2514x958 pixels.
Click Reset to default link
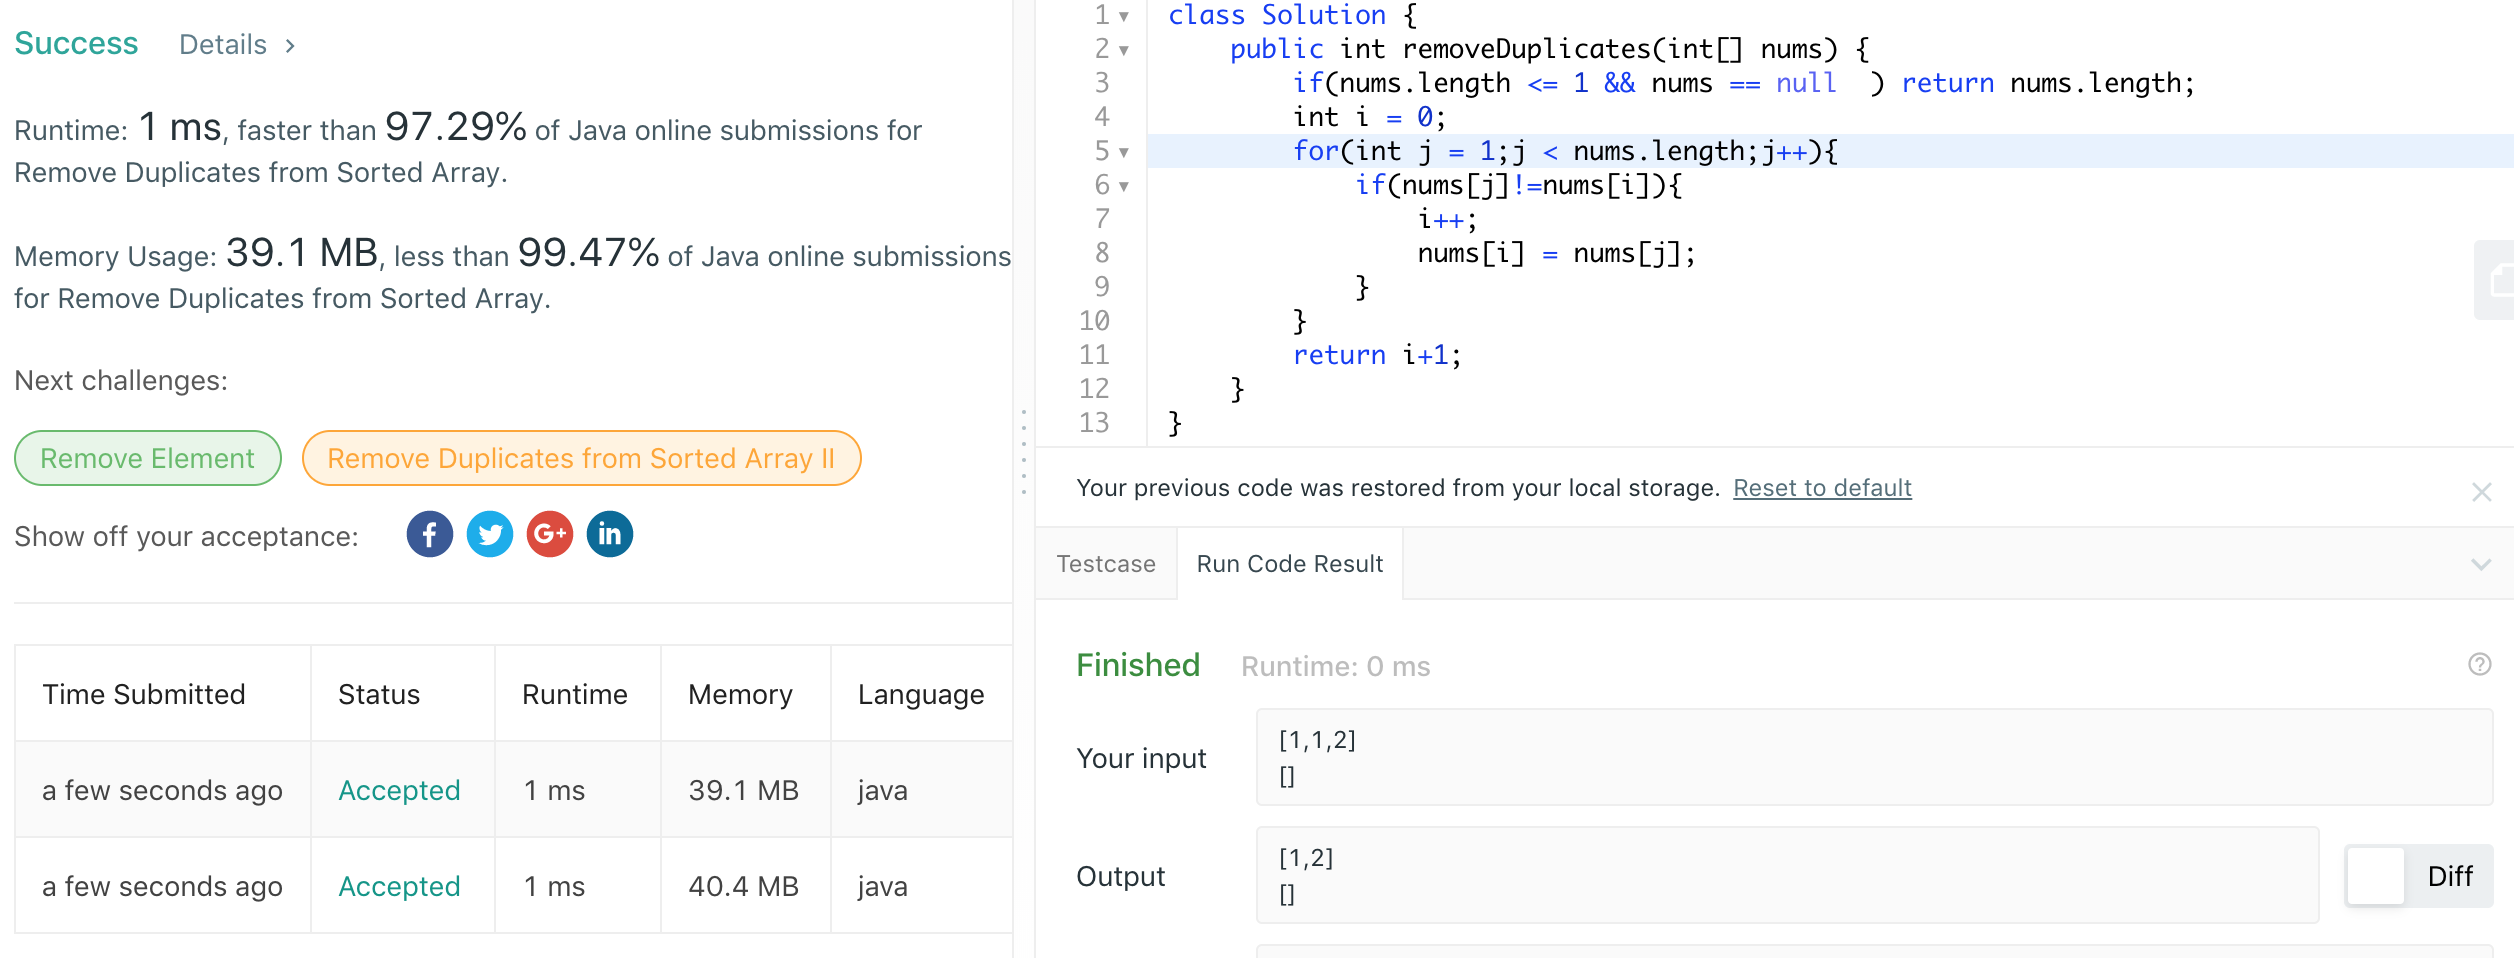[1822, 488]
